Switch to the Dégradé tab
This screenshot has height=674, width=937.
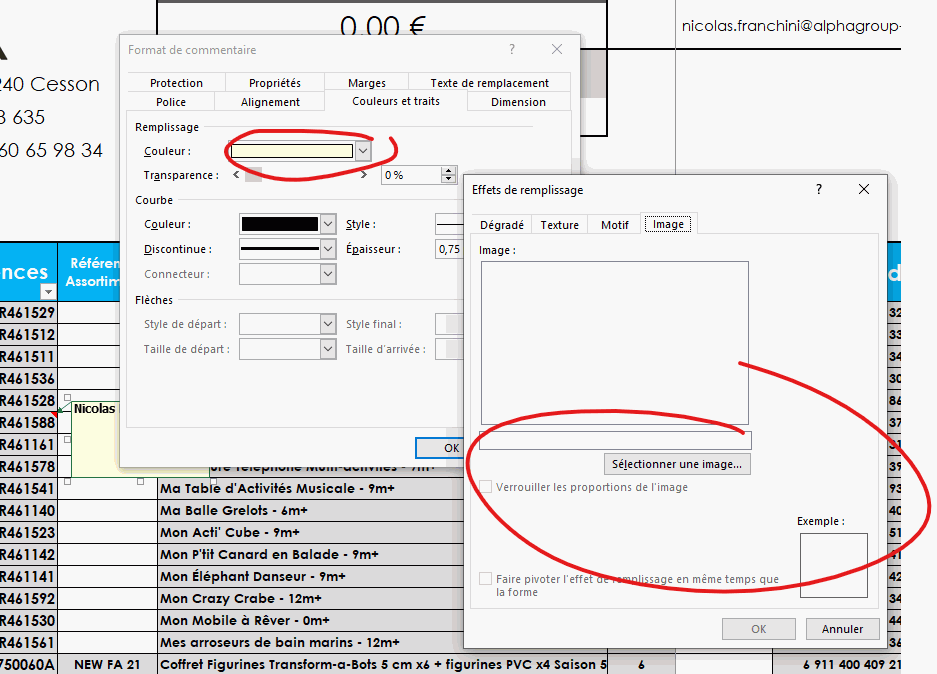[501, 225]
